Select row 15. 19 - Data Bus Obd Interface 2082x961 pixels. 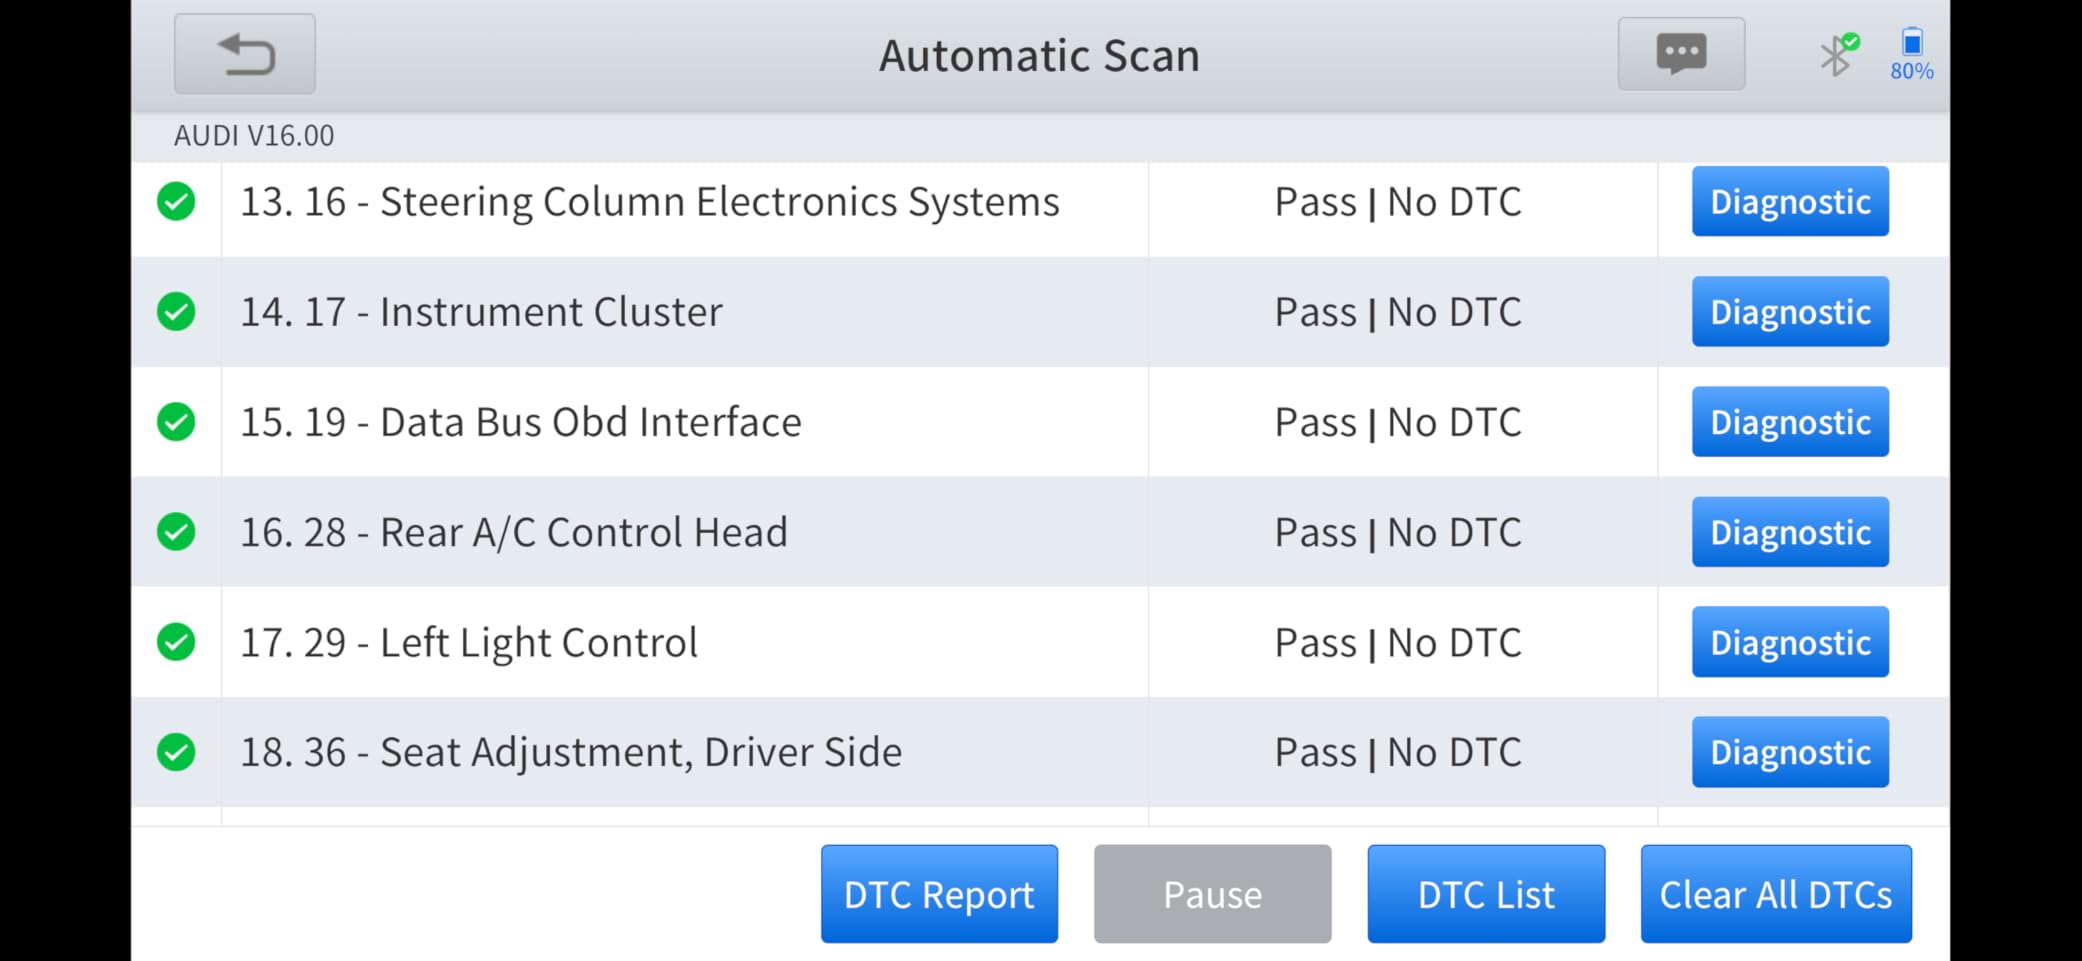tap(1040, 422)
